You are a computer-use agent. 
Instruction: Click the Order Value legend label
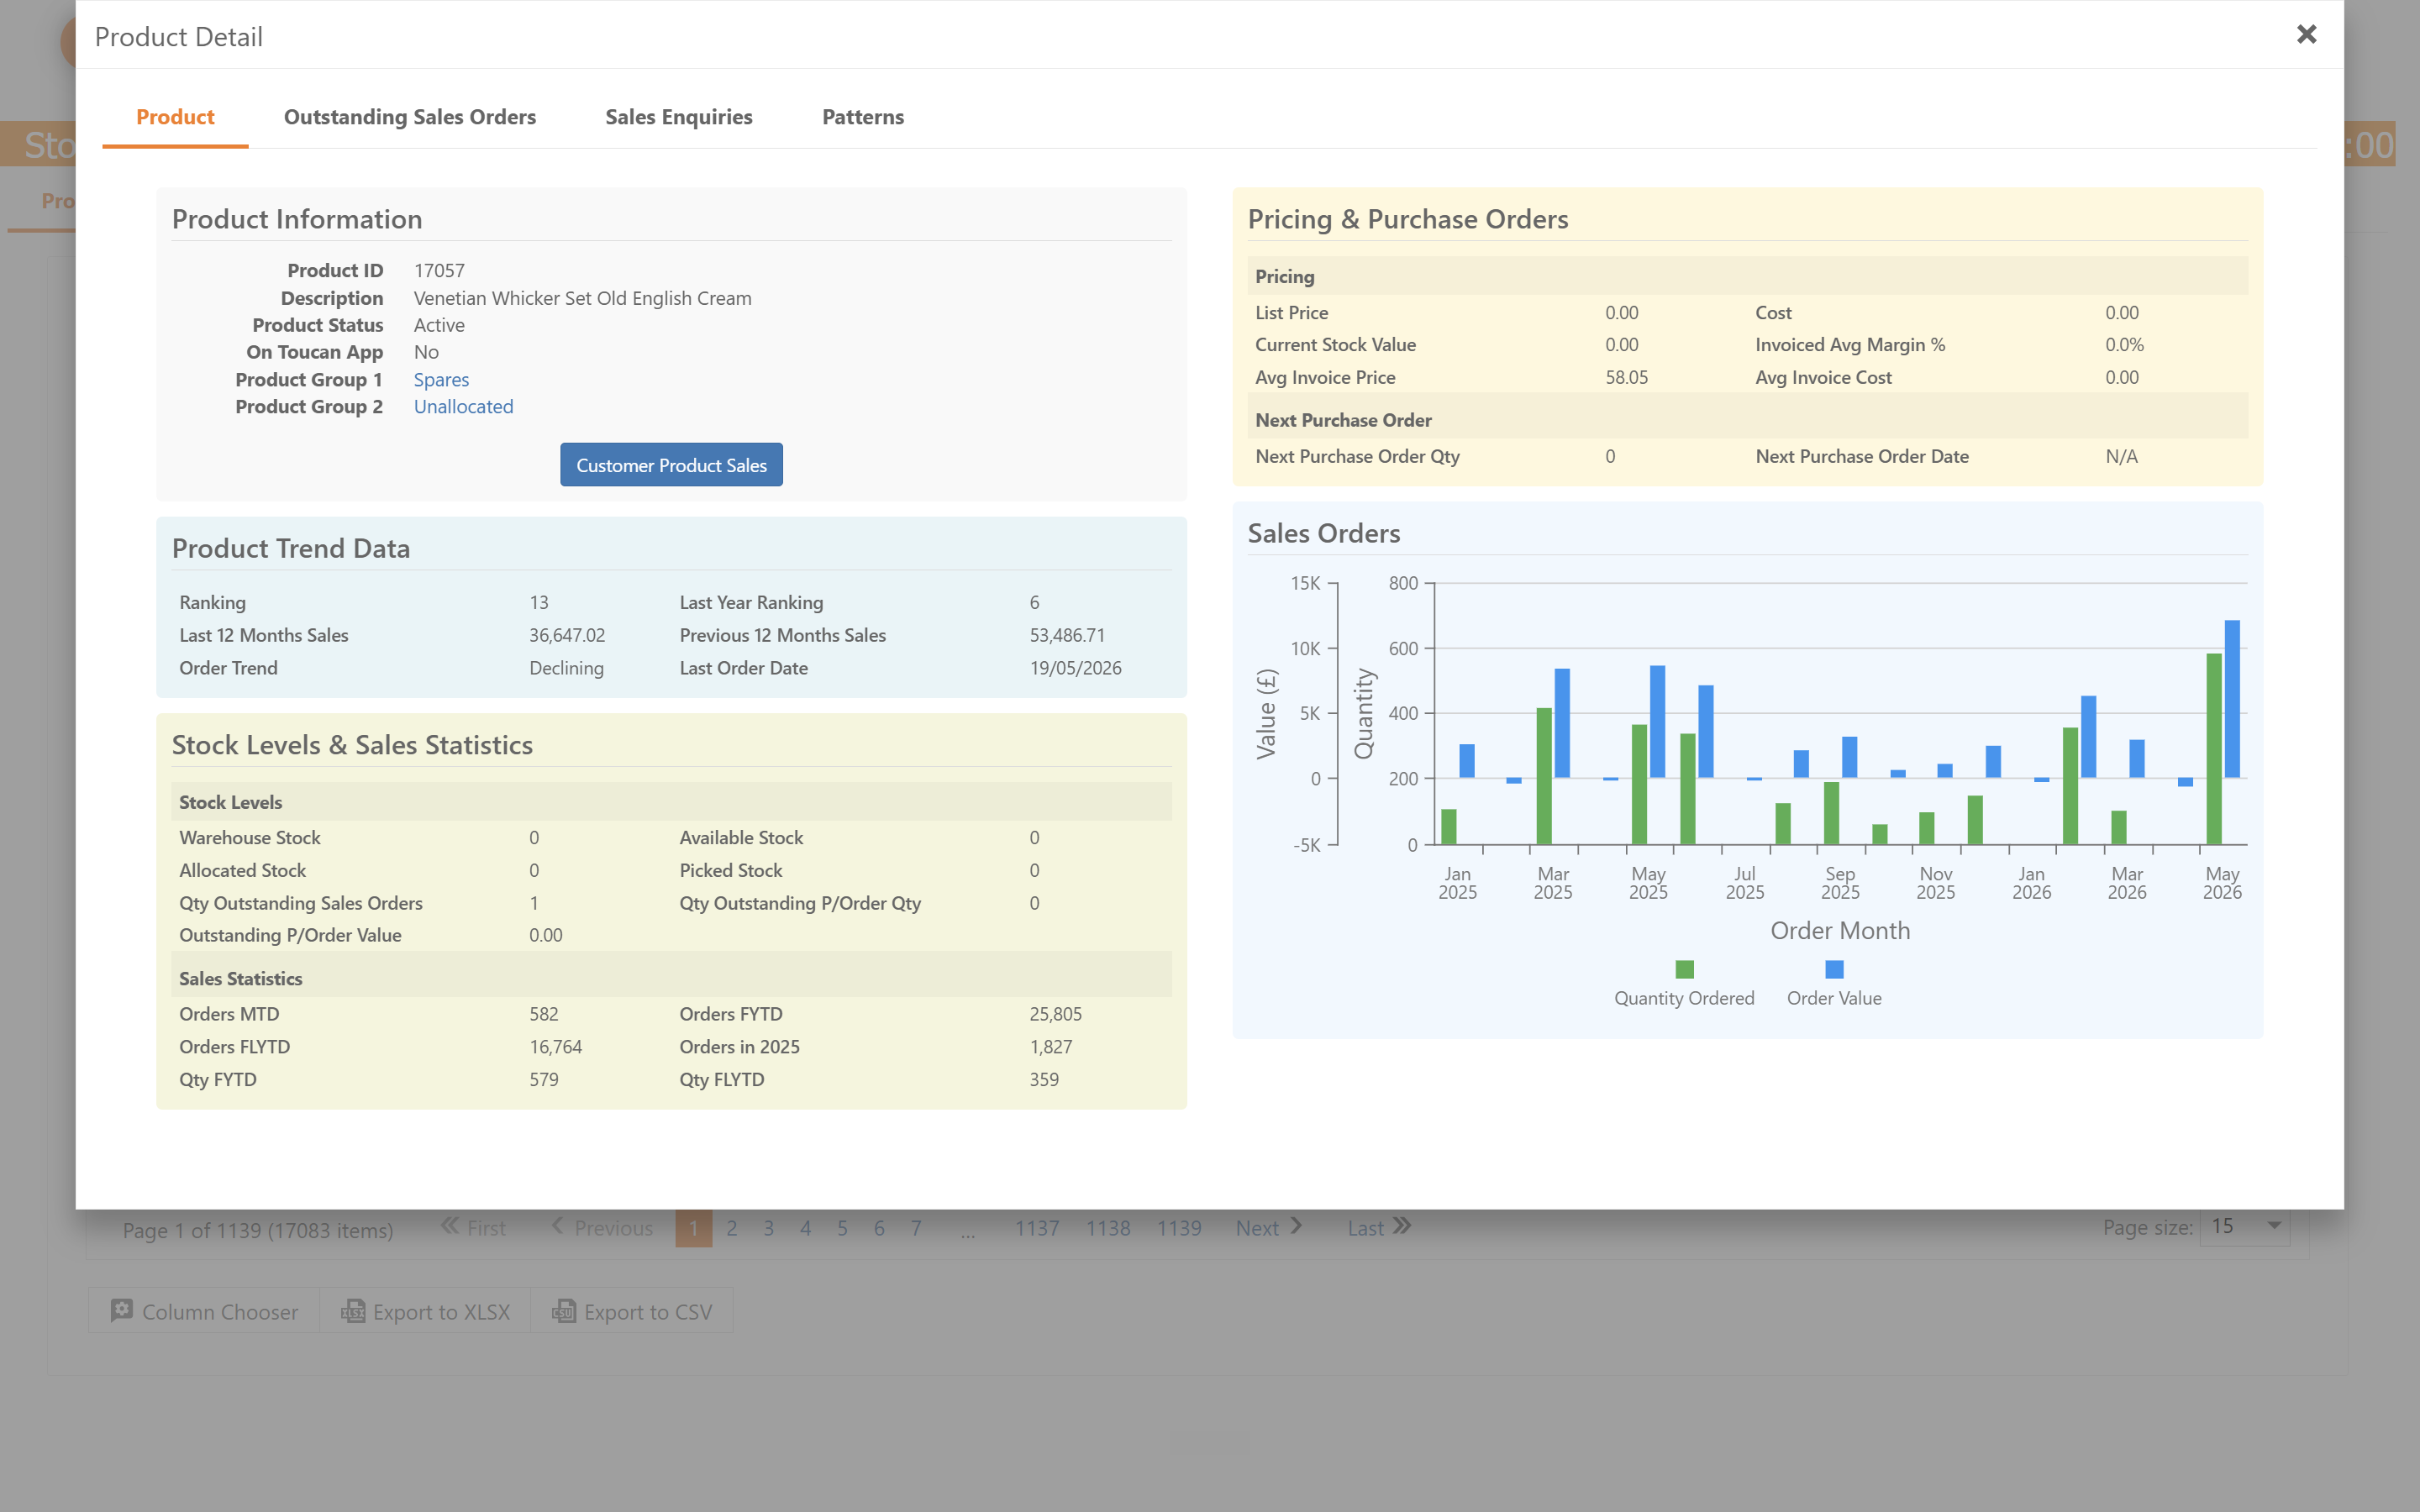[x=1834, y=998]
